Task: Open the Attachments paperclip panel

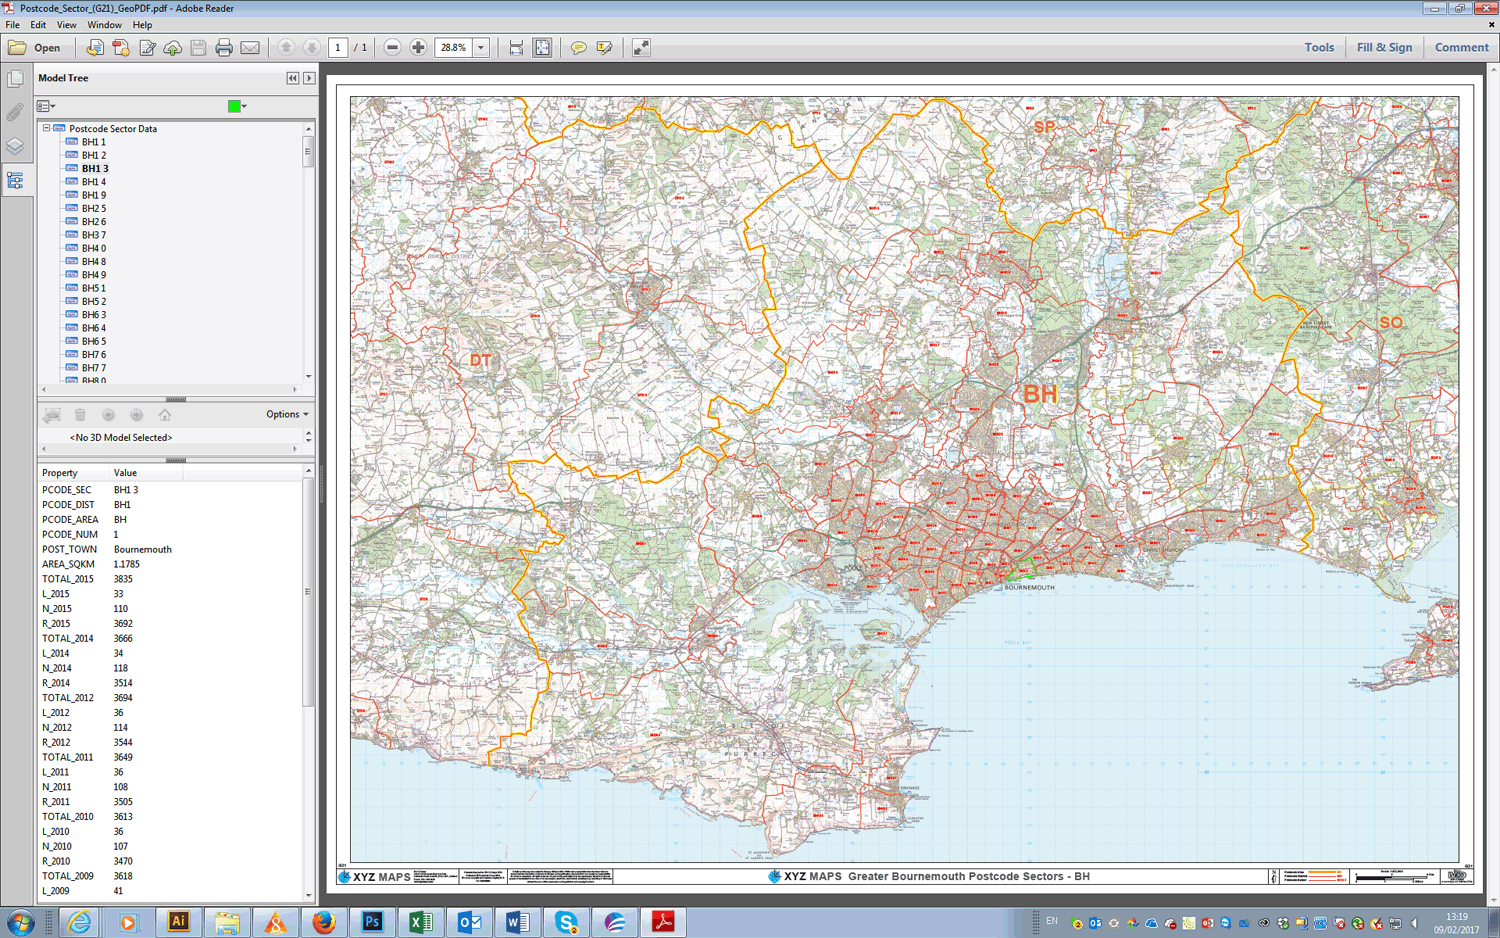Action: coord(15,112)
